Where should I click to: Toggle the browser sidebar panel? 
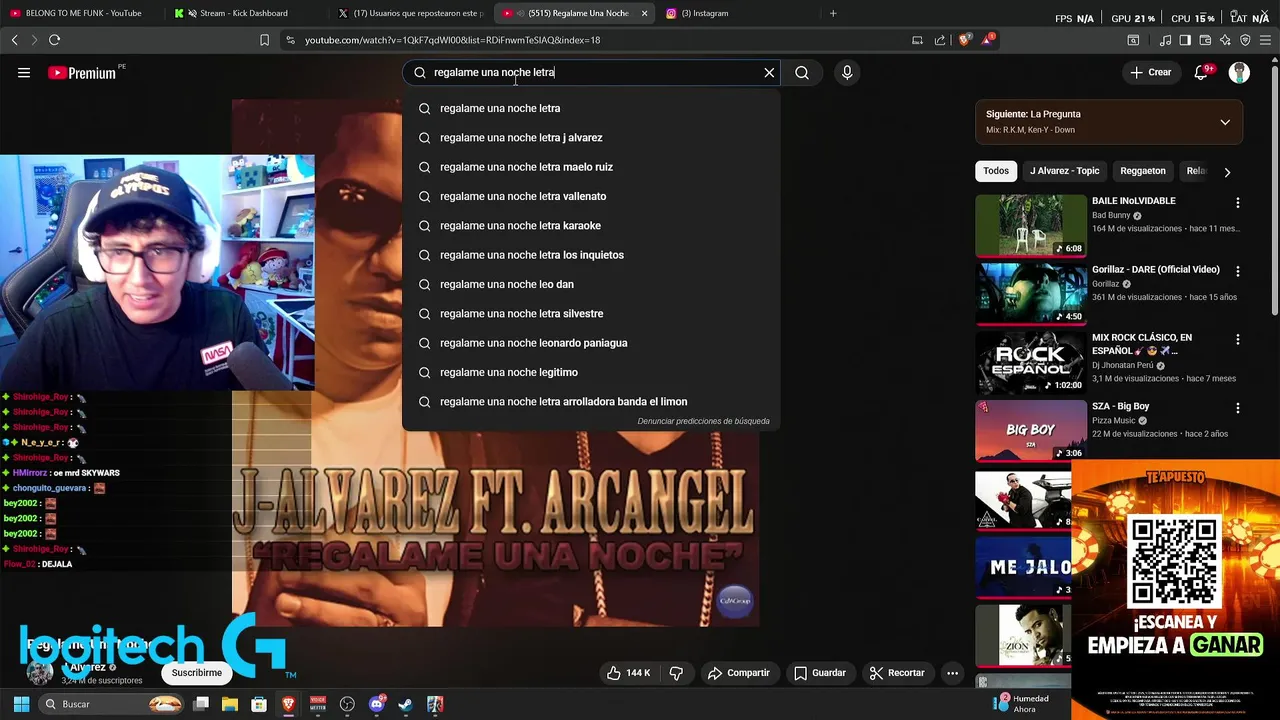click(x=1185, y=40)
